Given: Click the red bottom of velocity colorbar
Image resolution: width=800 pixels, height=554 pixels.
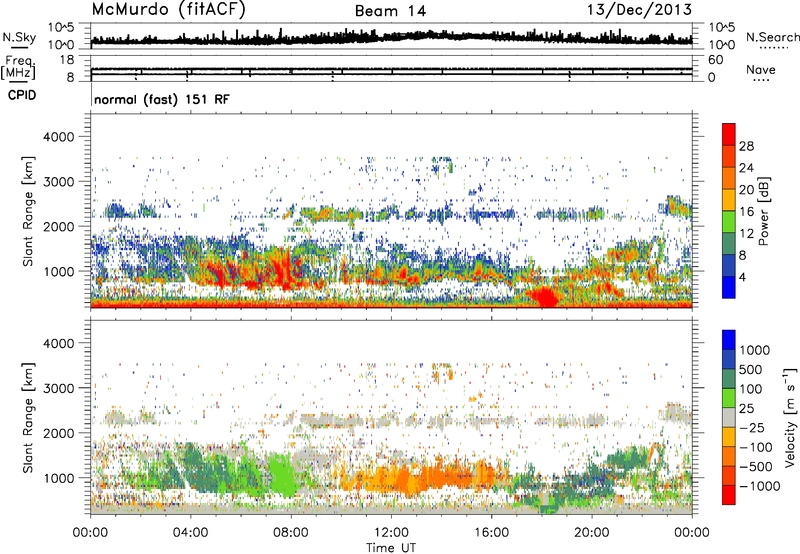Looking at the screenshot, I should 729,495.
